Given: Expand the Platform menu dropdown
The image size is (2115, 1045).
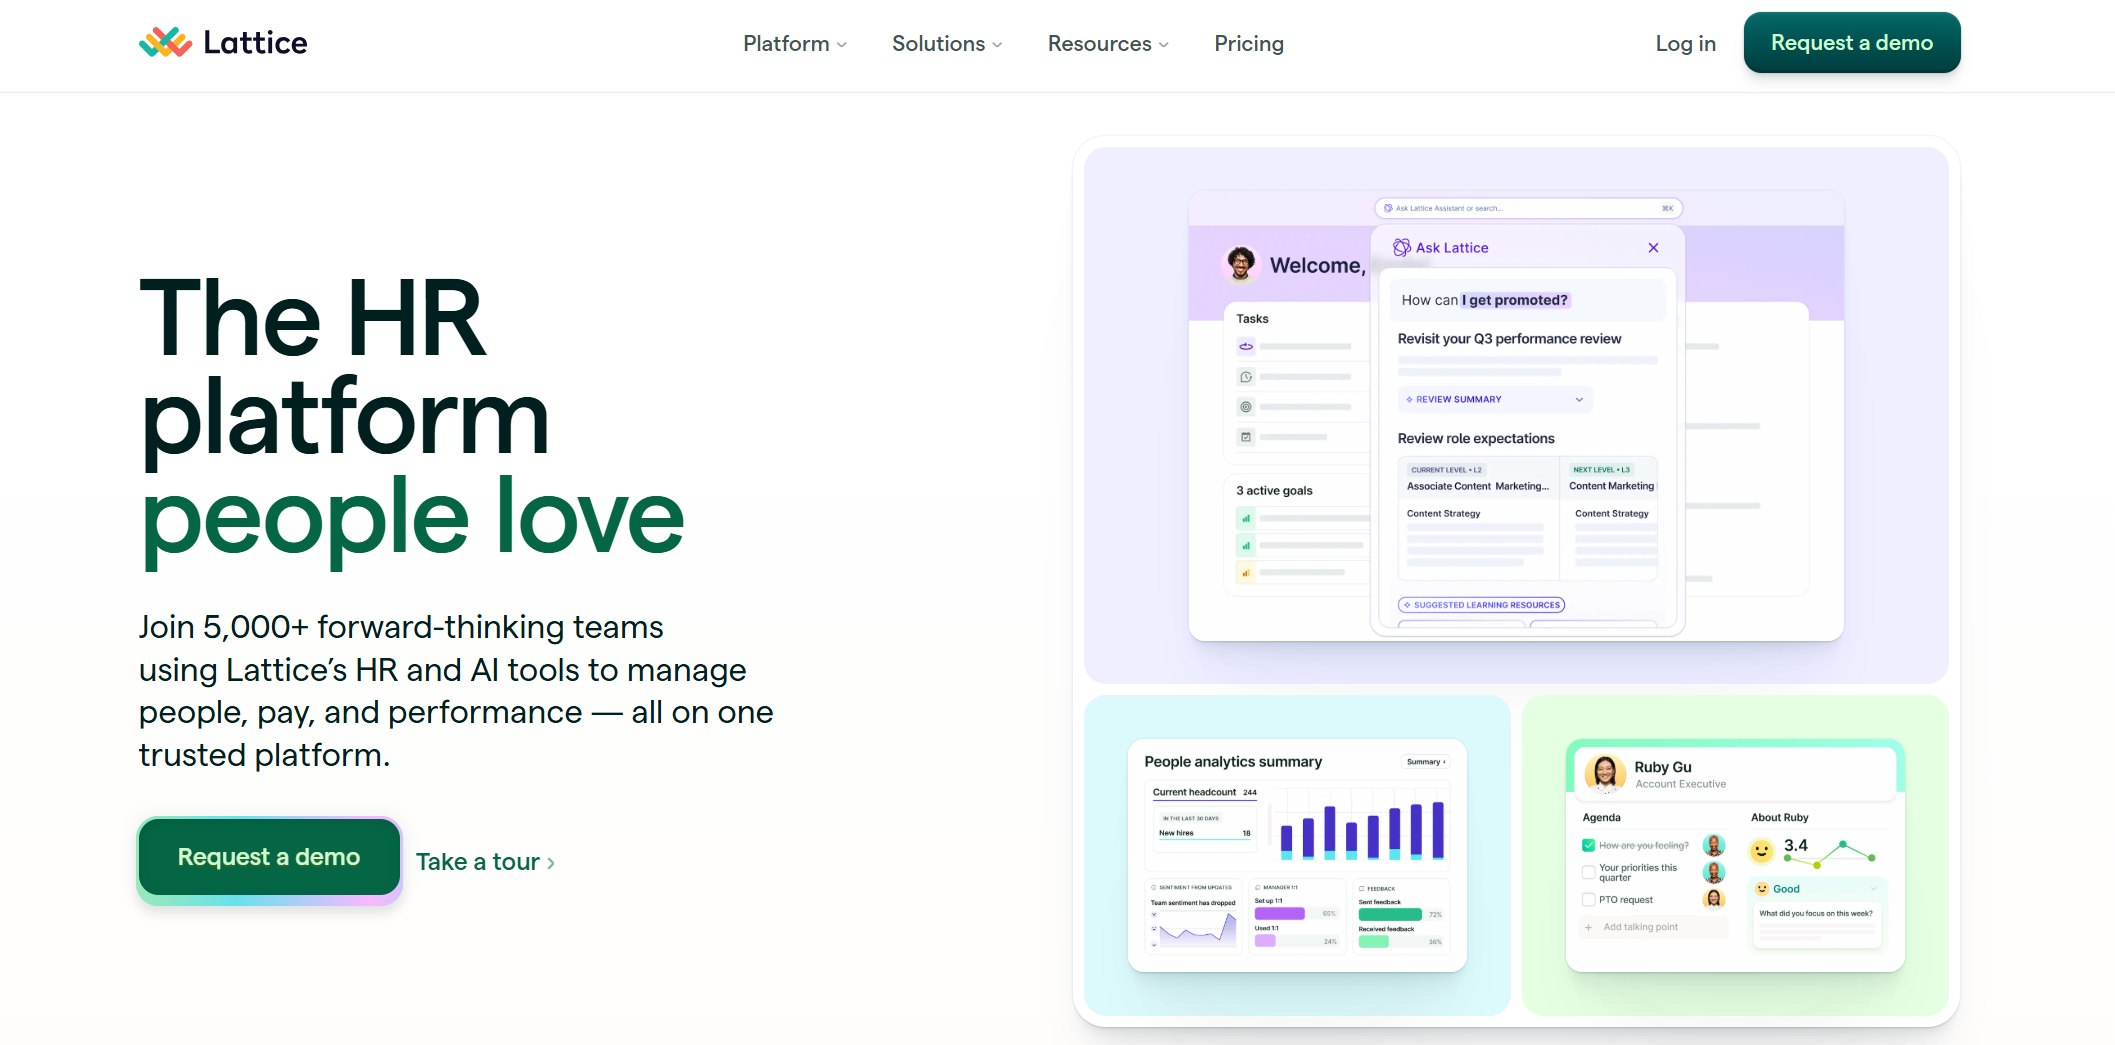Looking at the screenshot, I should coord(794,43).
